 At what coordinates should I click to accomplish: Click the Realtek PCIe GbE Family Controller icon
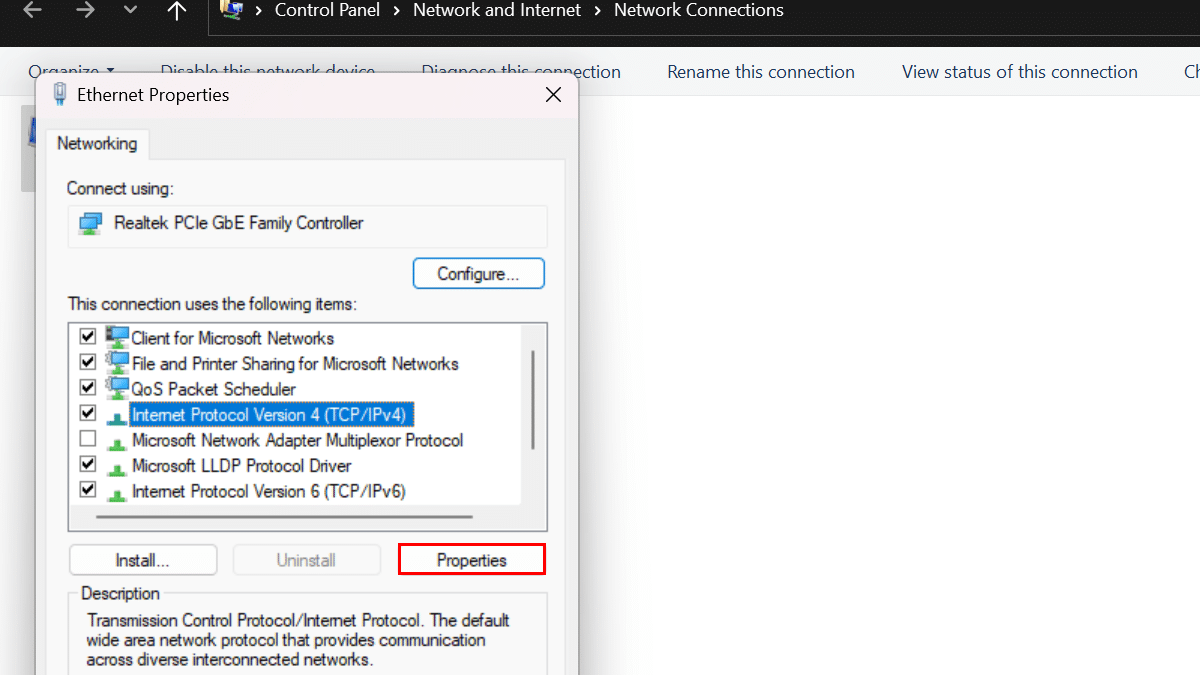90,226
